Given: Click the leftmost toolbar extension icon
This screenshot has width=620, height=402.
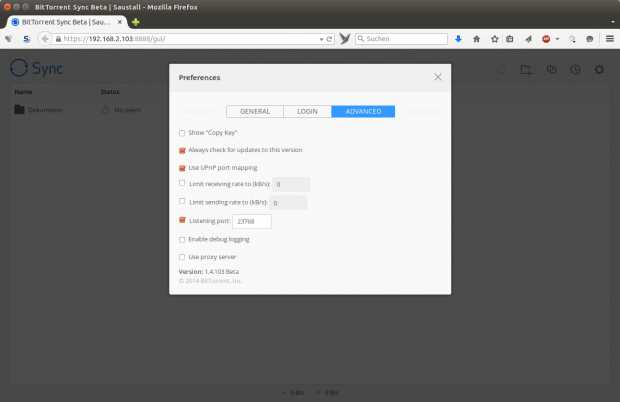Looking at the screenshot, I should pyautogui.click(x=8, y=39).
